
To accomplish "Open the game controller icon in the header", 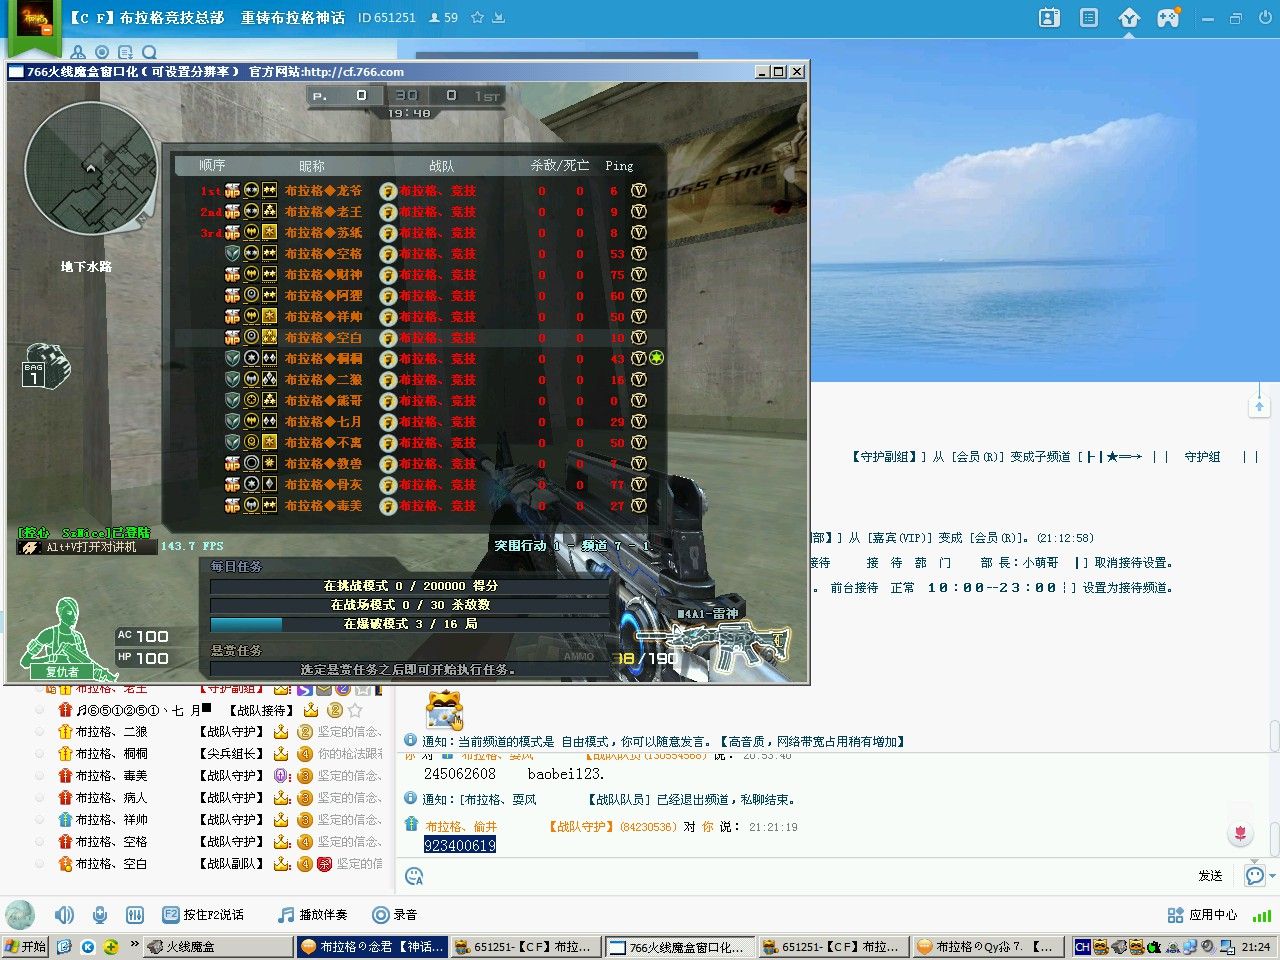I will click(x=1168, y=18).
